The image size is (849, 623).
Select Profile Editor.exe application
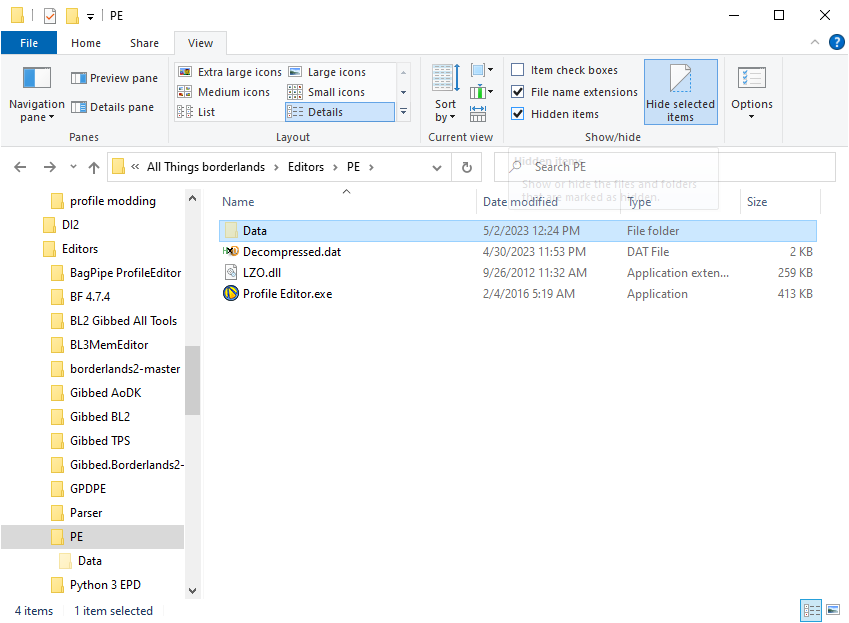(287, 294)
